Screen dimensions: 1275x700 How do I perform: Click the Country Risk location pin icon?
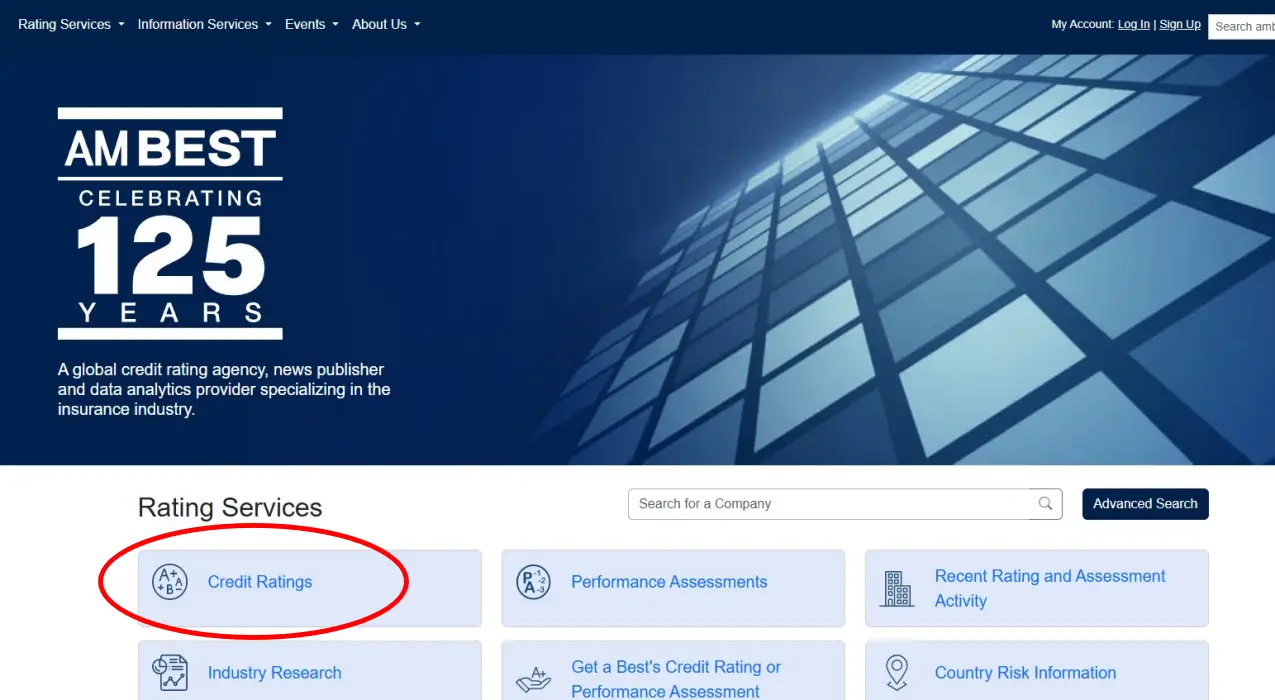pyautogui.click(x=897, y=673)
